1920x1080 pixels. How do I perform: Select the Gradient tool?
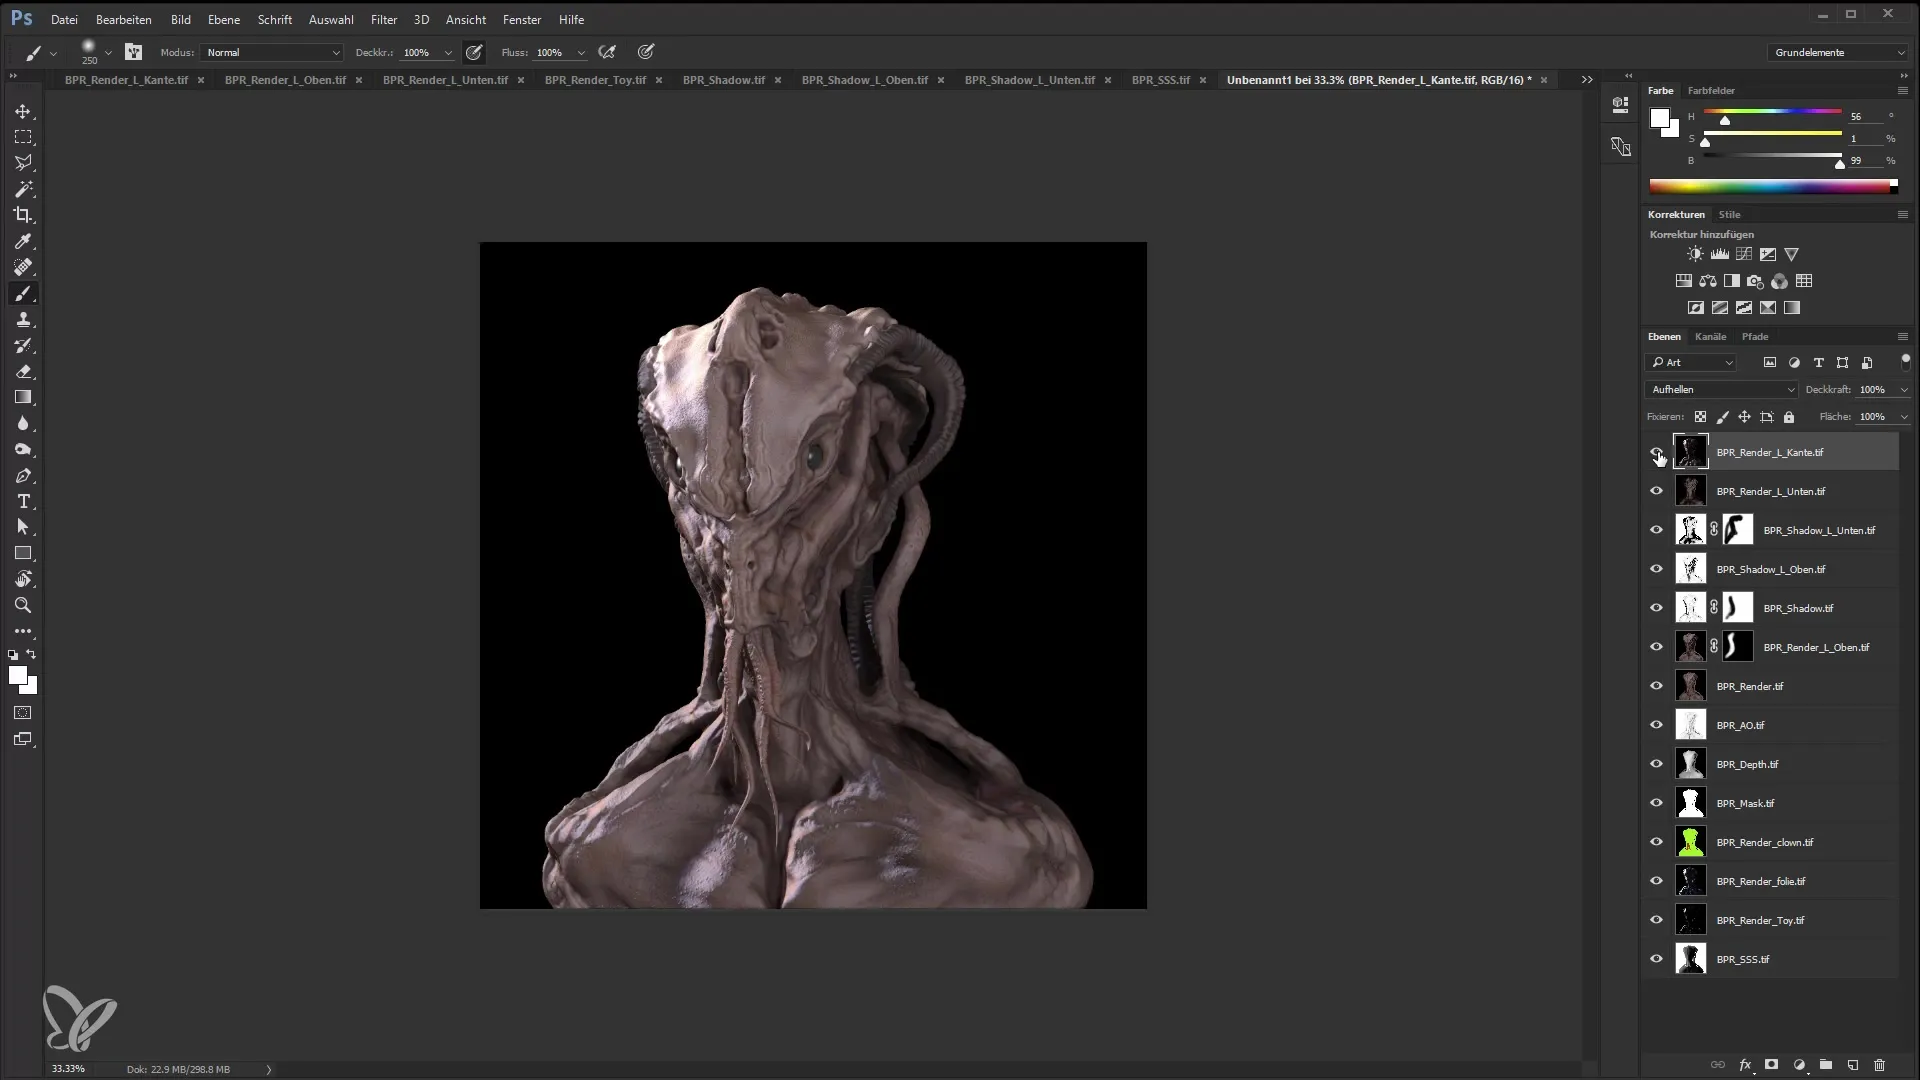[x=24, y=397]
